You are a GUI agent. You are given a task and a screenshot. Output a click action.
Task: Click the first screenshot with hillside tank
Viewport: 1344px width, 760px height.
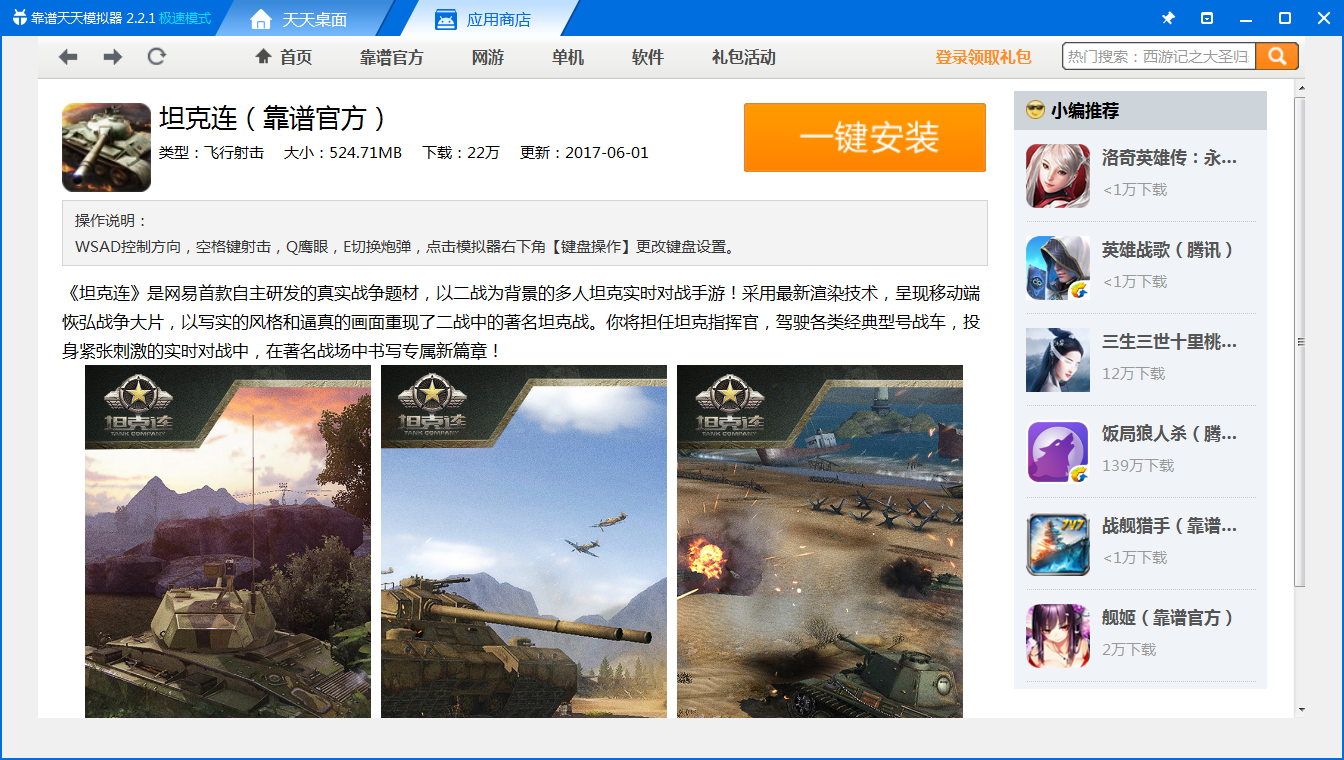click(x=228, y=541)
